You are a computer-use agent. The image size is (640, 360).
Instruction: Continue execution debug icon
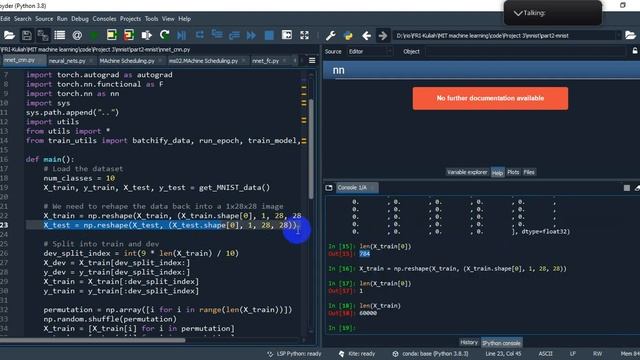251,36
